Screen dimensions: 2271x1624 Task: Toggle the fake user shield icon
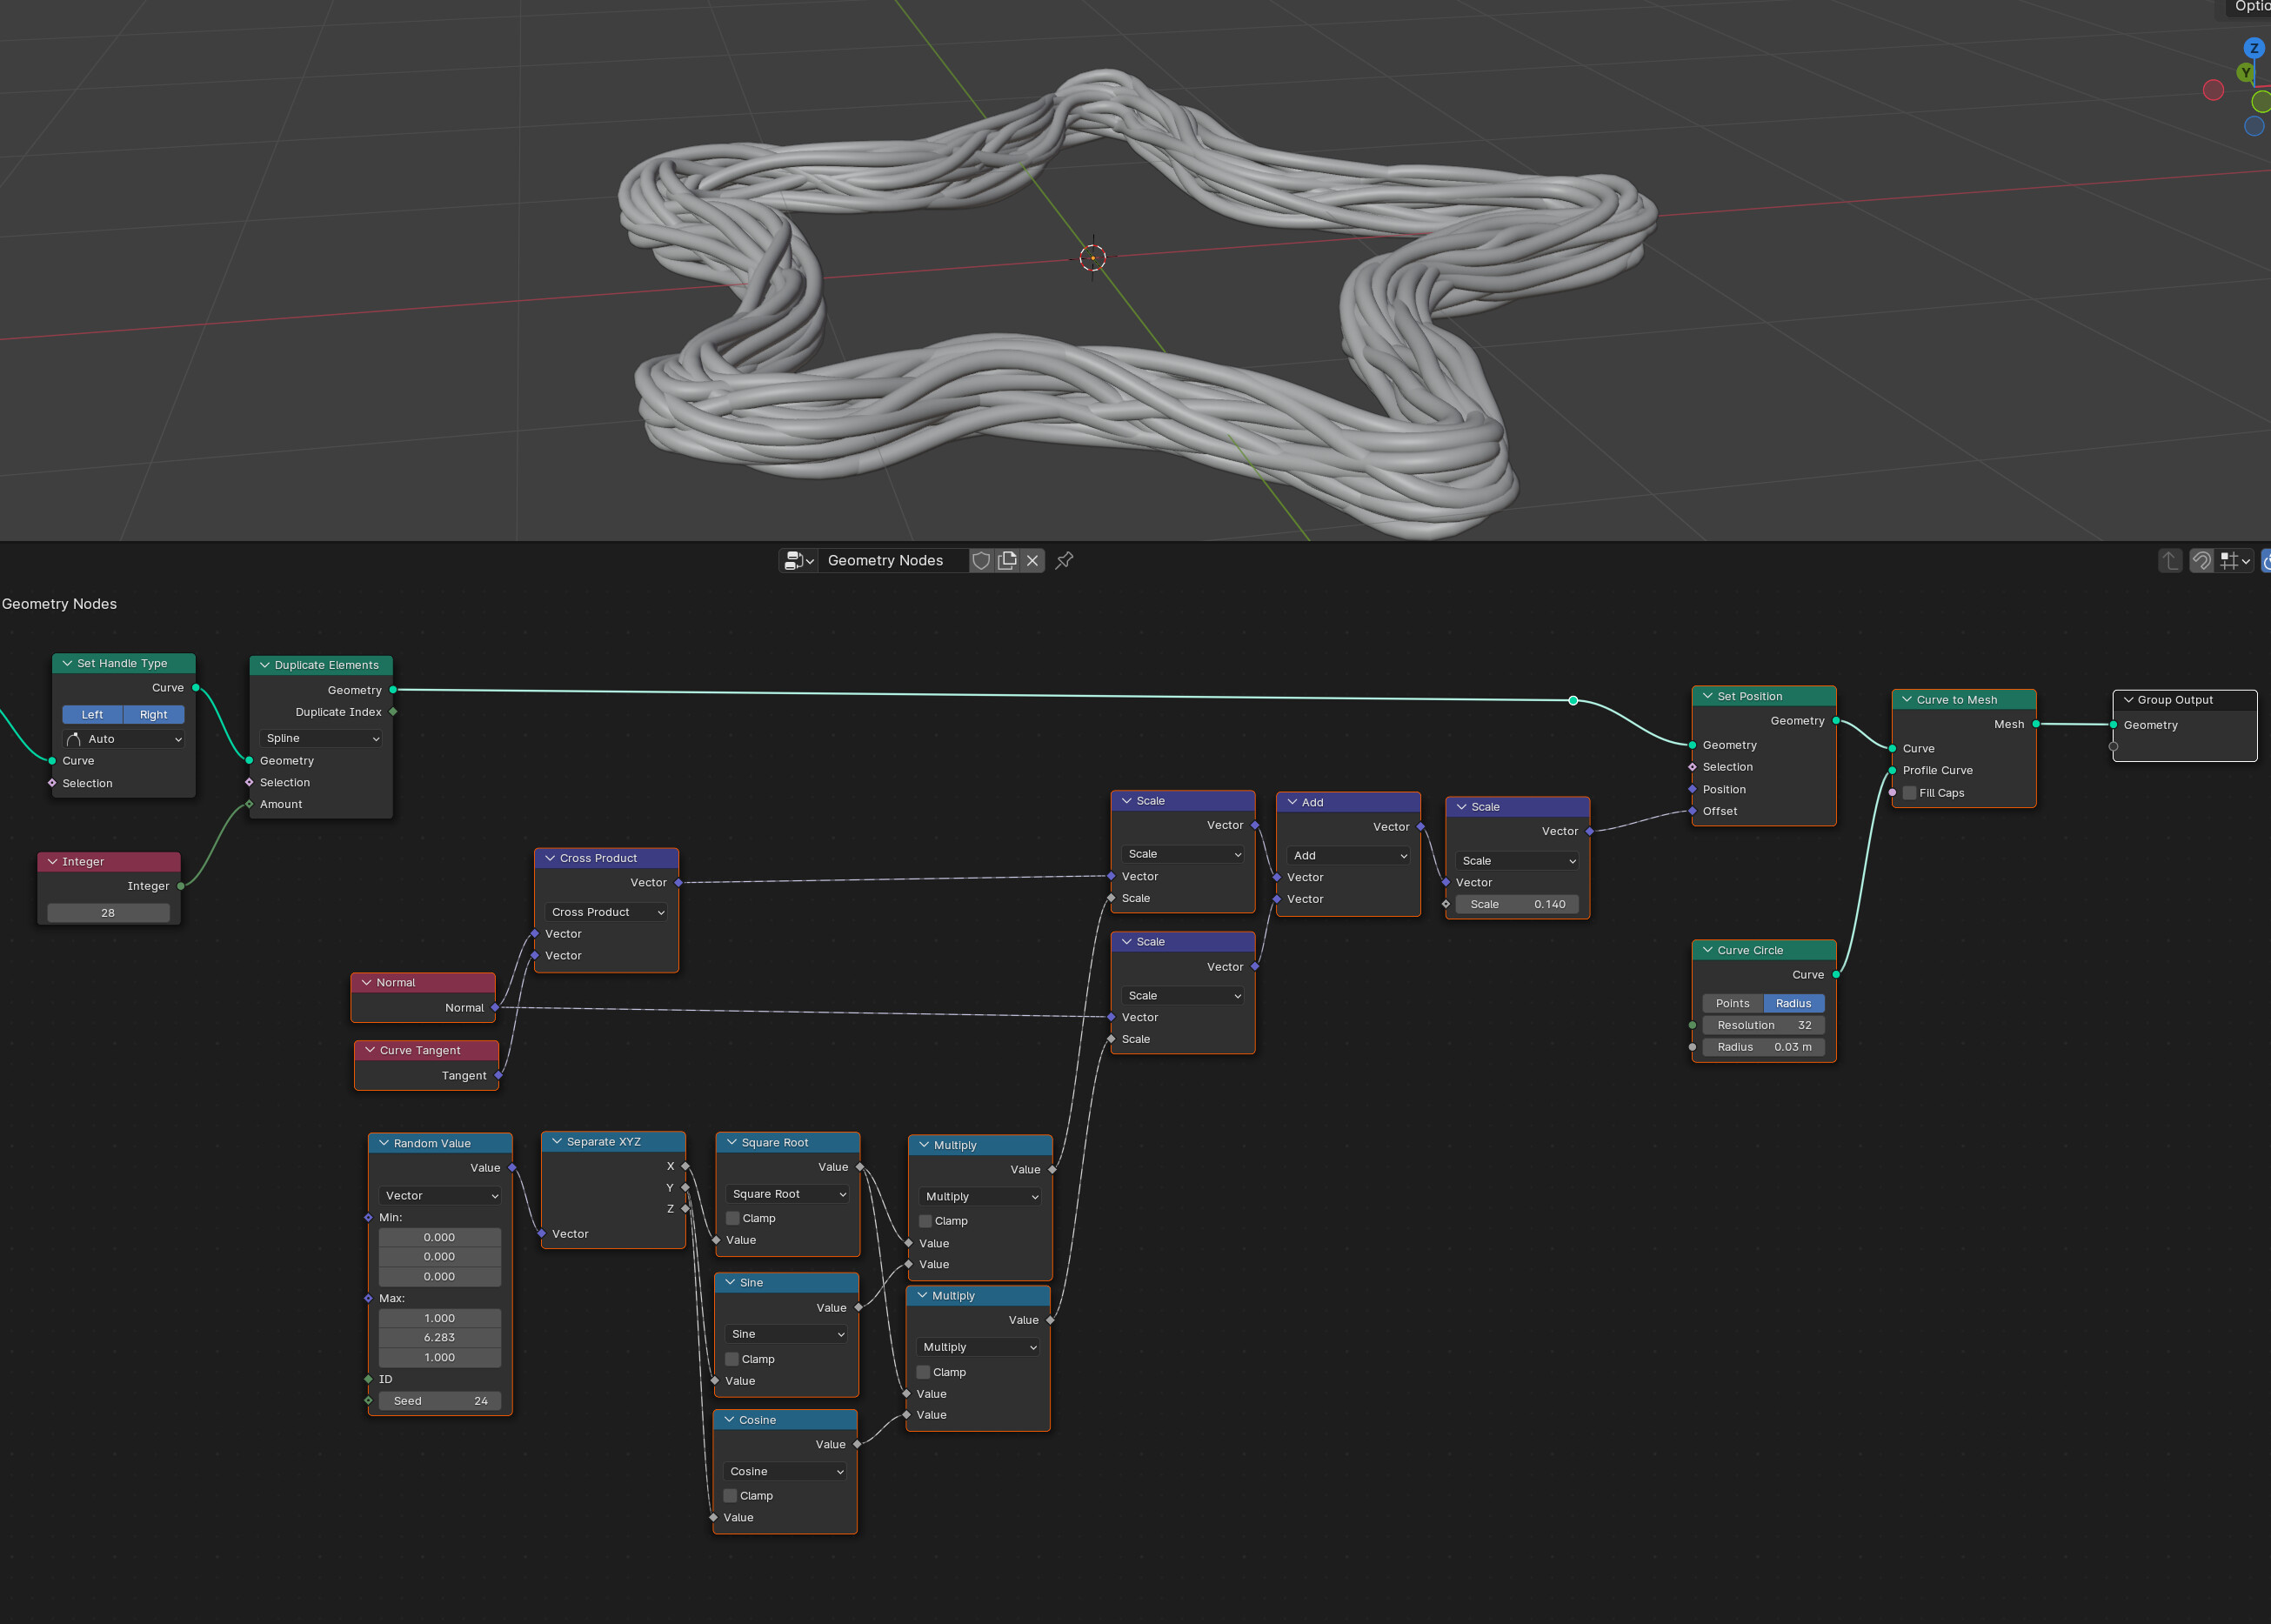point(981,561)
